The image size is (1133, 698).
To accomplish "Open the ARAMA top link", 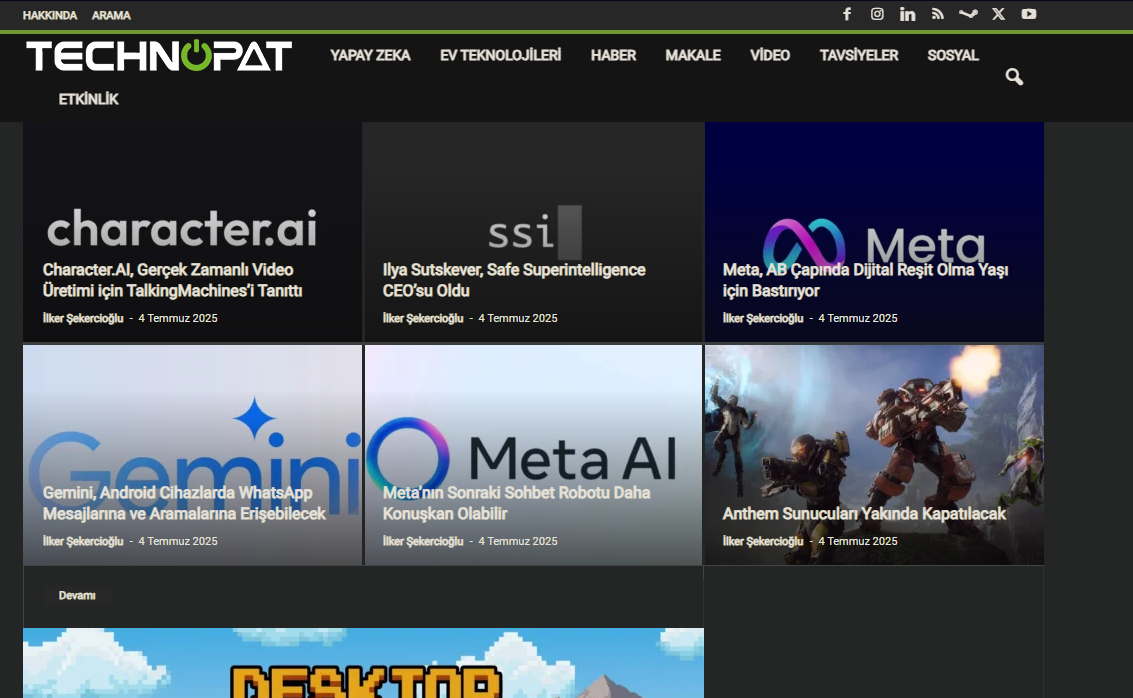I will click(111, 15).
